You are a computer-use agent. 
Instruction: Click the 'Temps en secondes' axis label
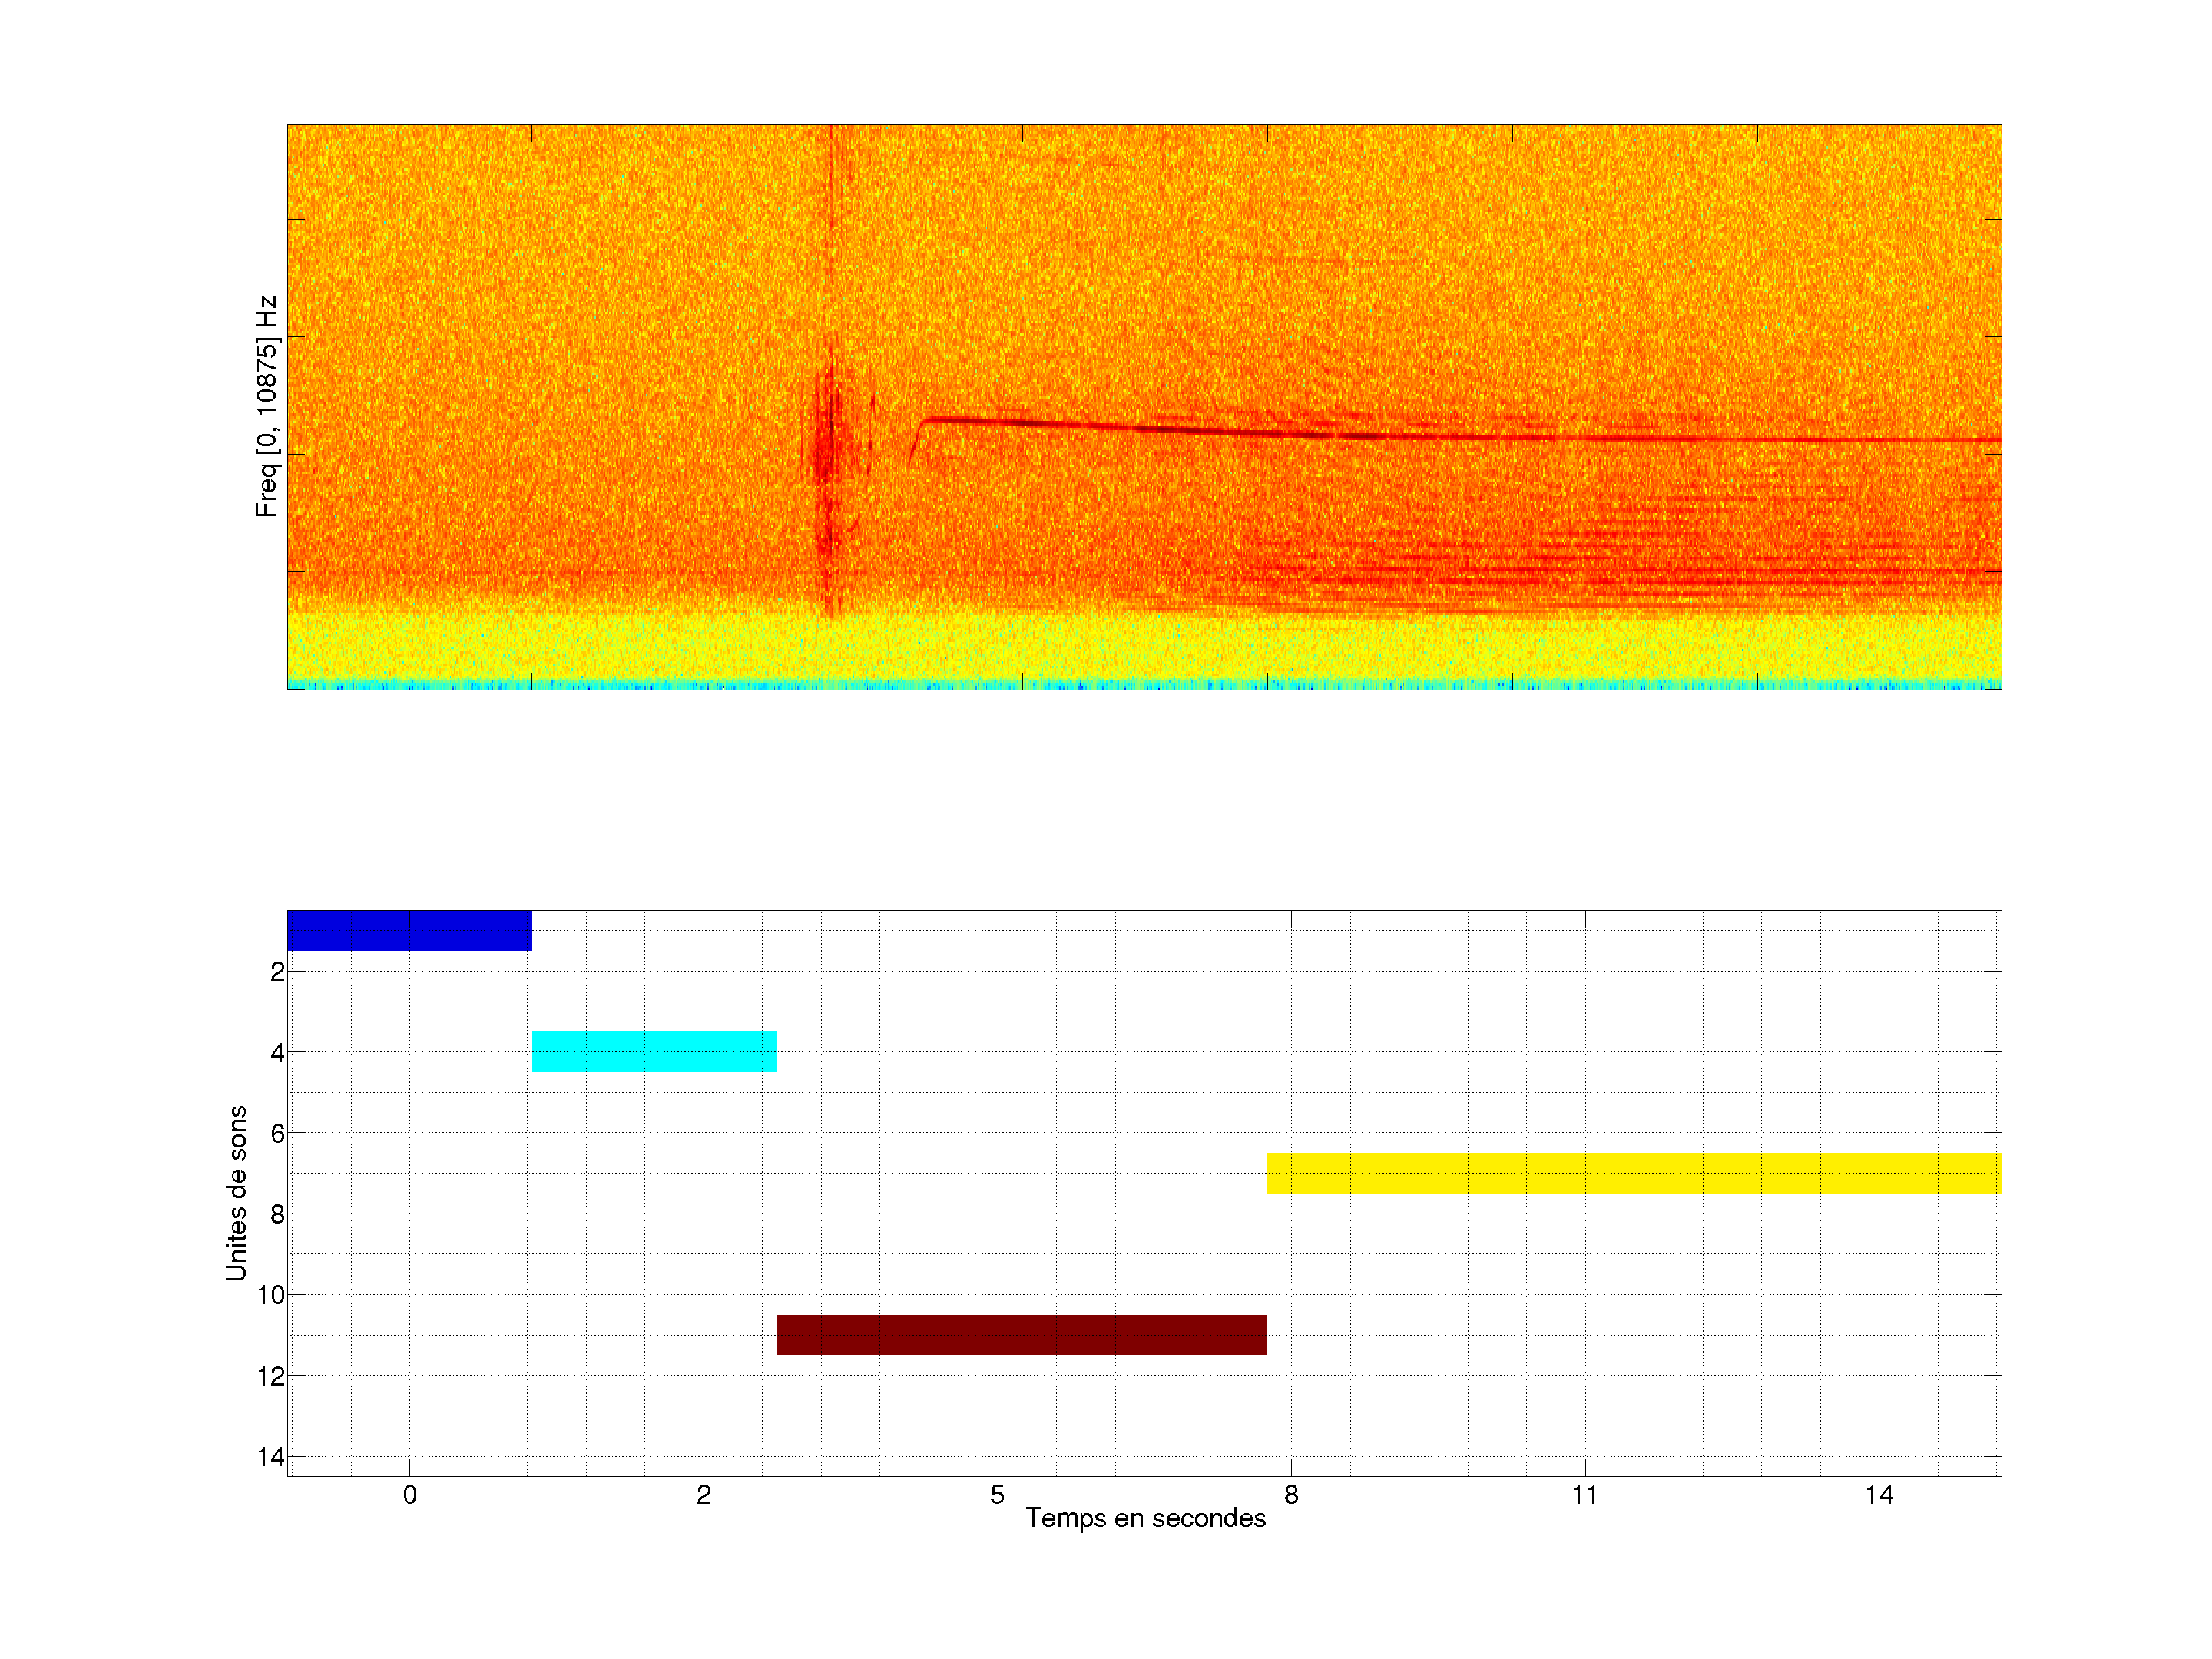click(1145, 1518)
